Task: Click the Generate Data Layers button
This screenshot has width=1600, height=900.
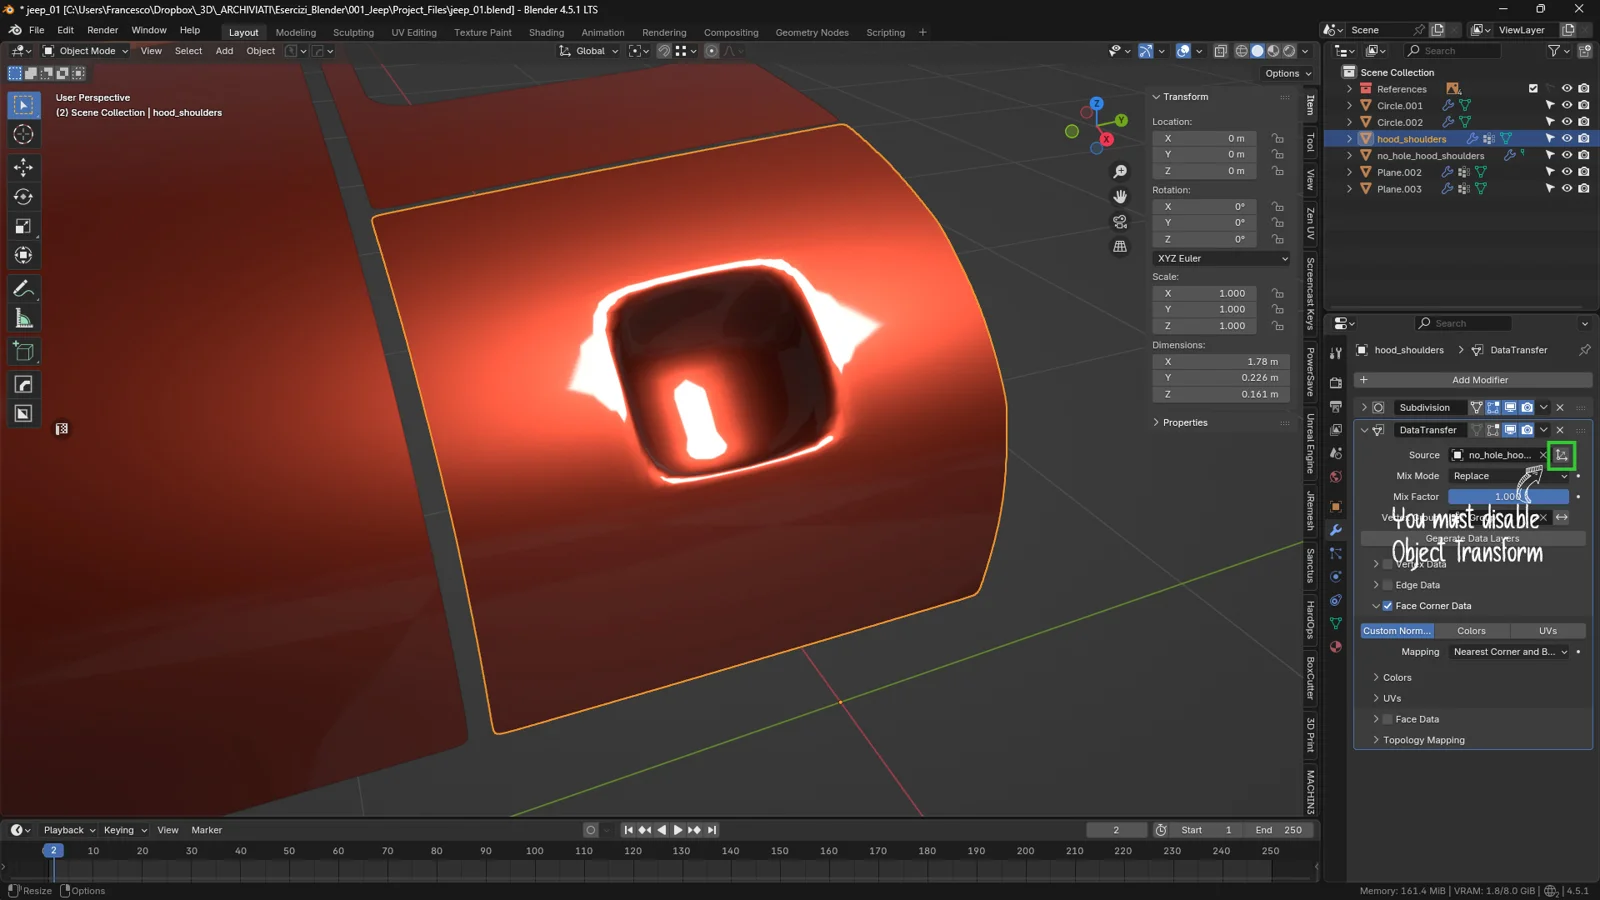Action: click(1473, 539)
